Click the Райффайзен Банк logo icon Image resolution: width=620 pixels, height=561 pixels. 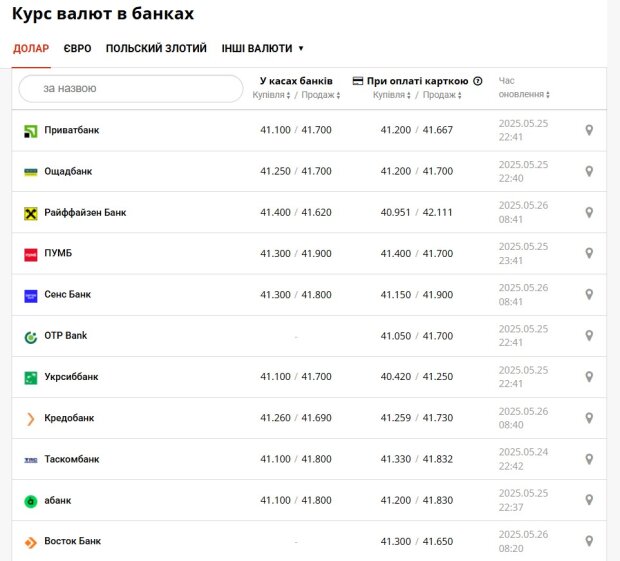(x=31, y=213)
